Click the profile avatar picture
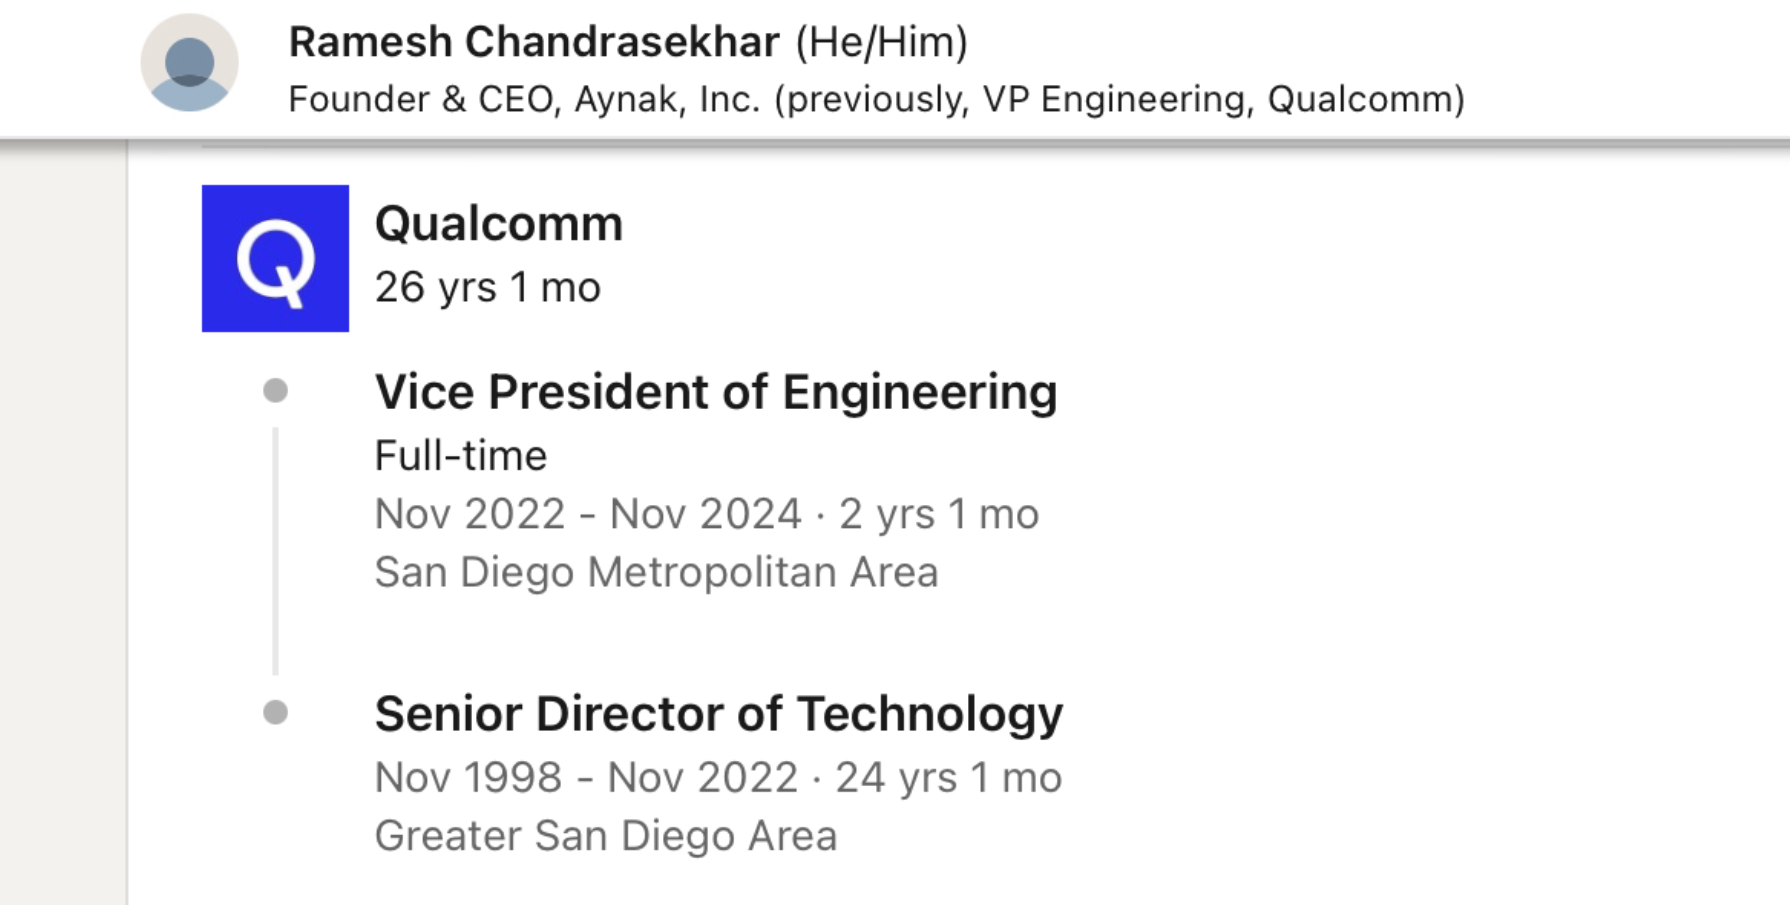The width and height of the screenshot is (1790, 905). point(189,62)
